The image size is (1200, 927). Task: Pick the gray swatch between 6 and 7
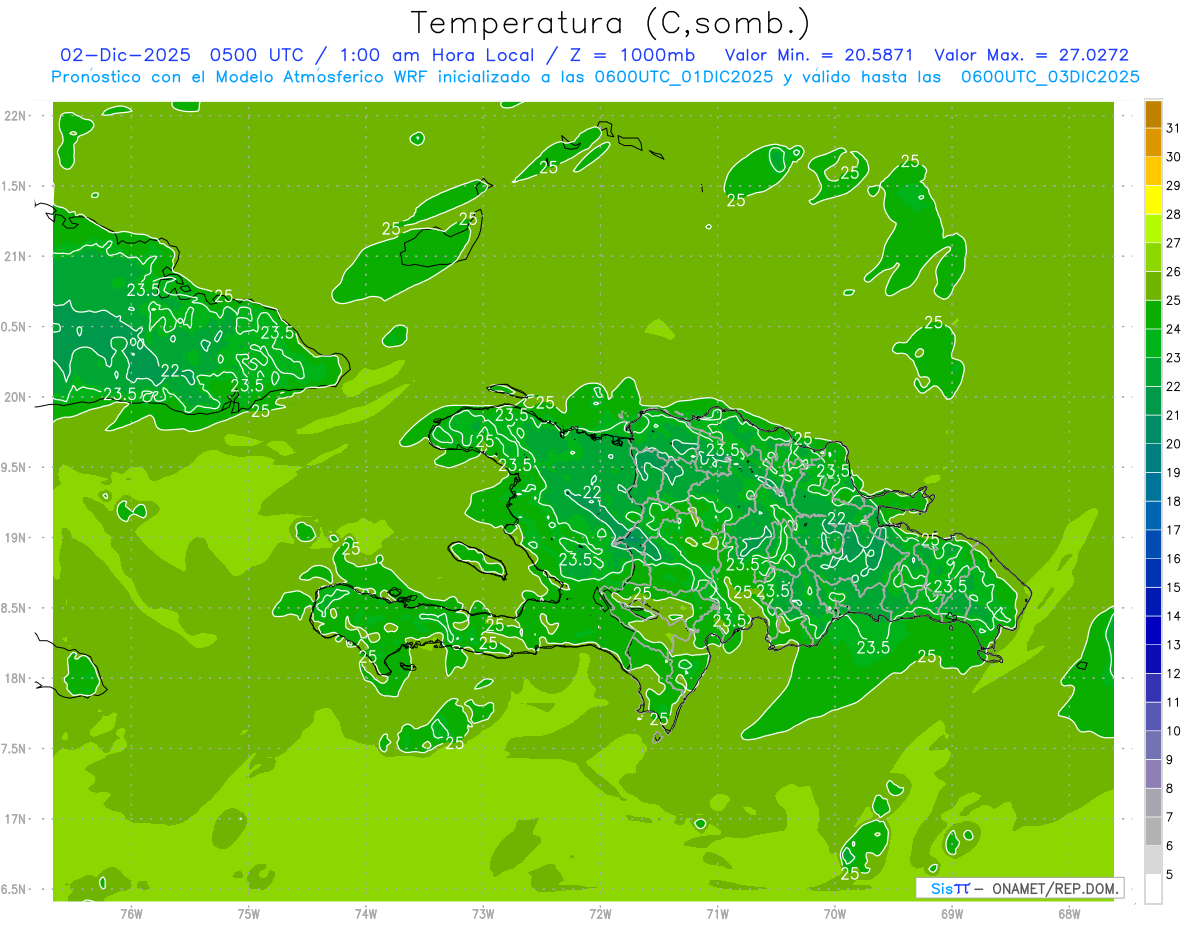click(1153, 832)
